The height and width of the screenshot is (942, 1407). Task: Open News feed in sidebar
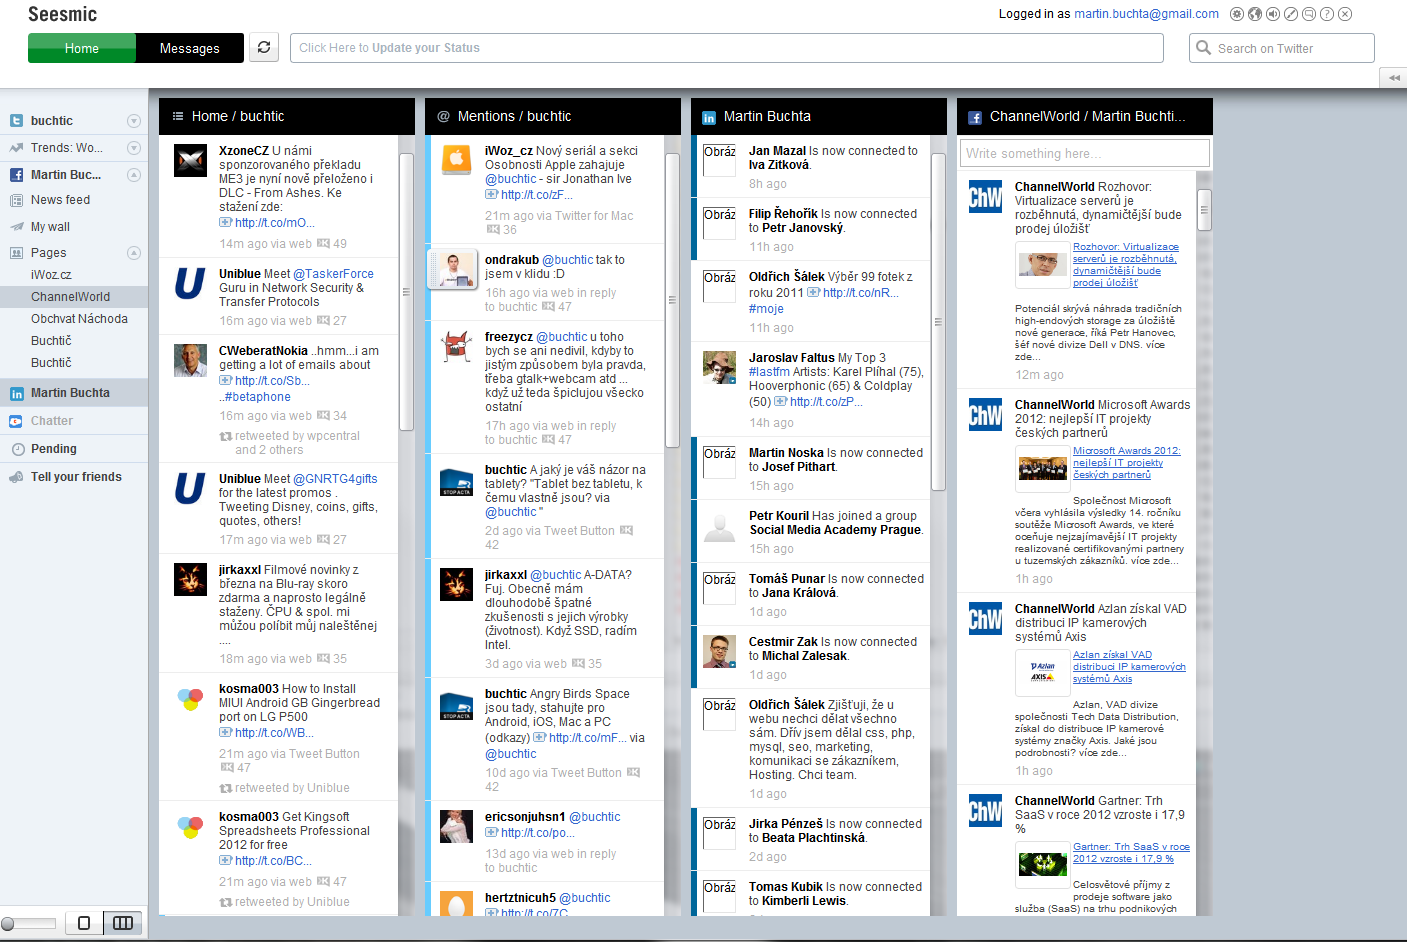60,200
